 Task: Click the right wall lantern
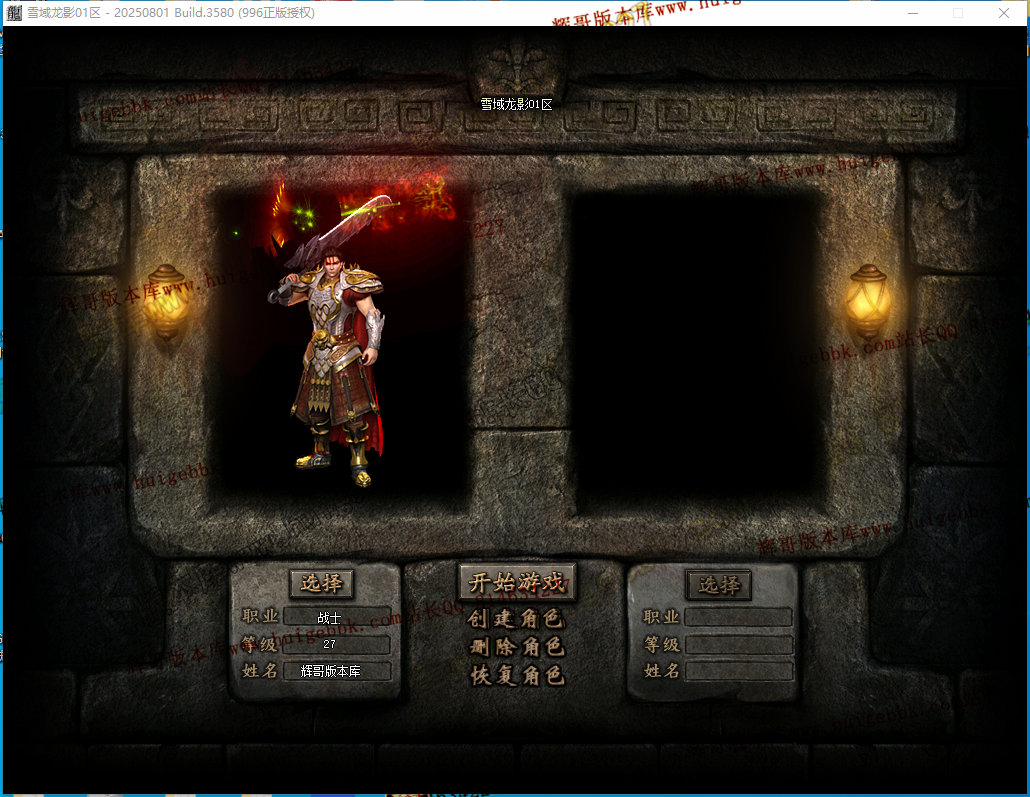click(867, 298)
